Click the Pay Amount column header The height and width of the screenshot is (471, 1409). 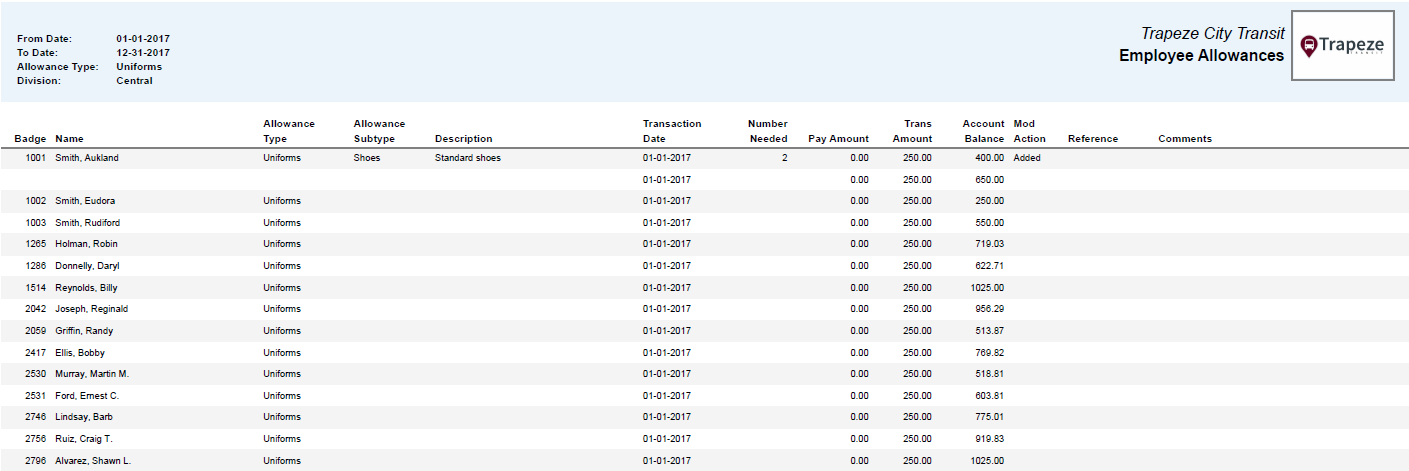tap(838, 139)
